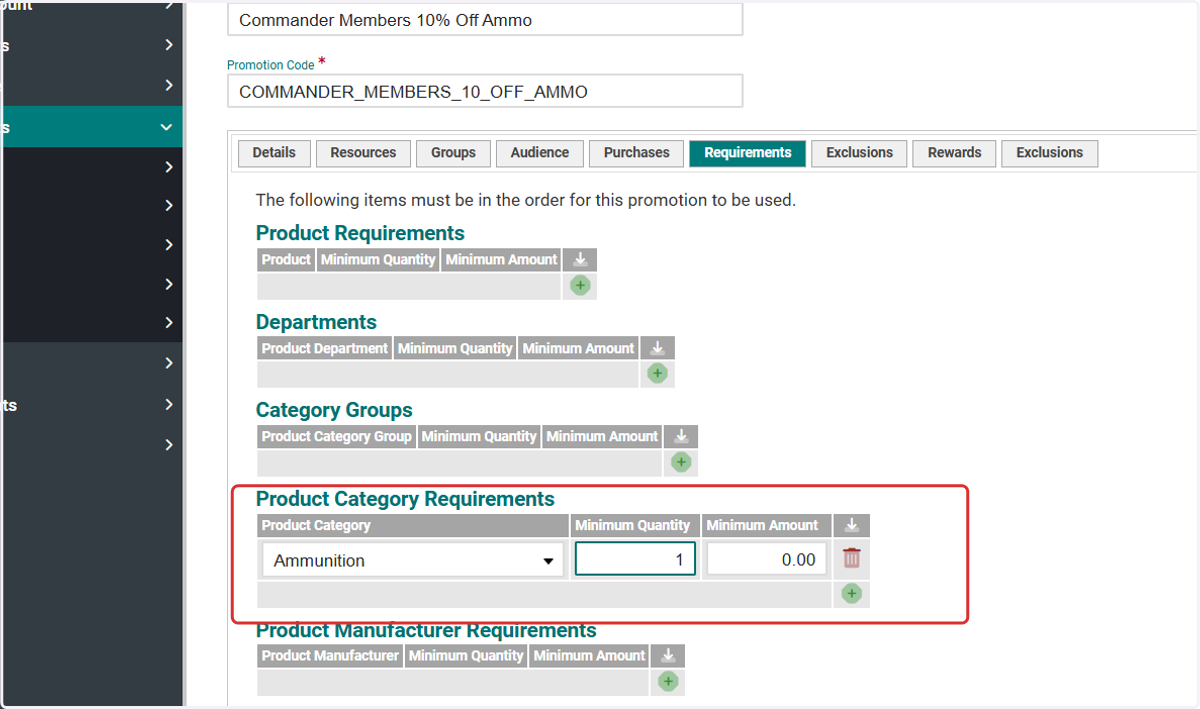Screen dimensions: 1200x709
Task: Open the Rewards tab
Action: tap(954, 153)
